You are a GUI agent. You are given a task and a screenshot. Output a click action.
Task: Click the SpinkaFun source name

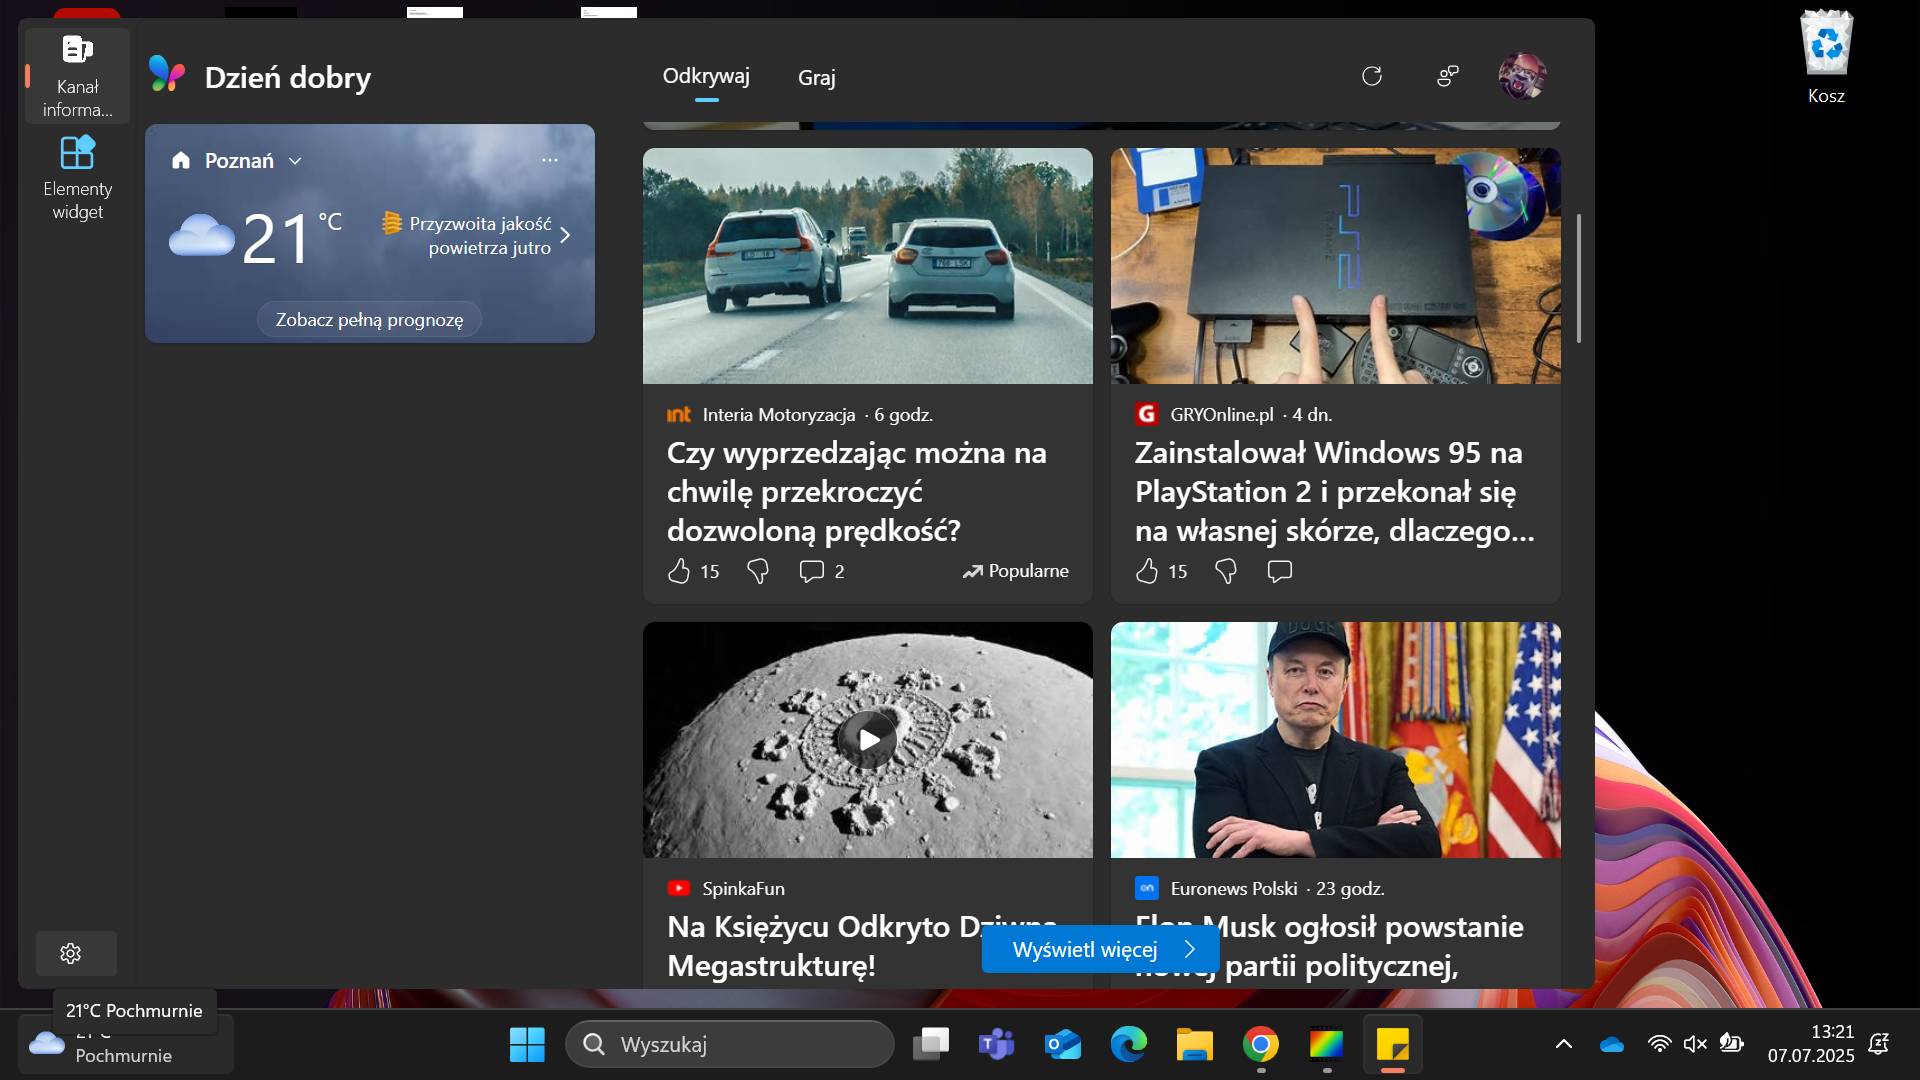point(743,888)
